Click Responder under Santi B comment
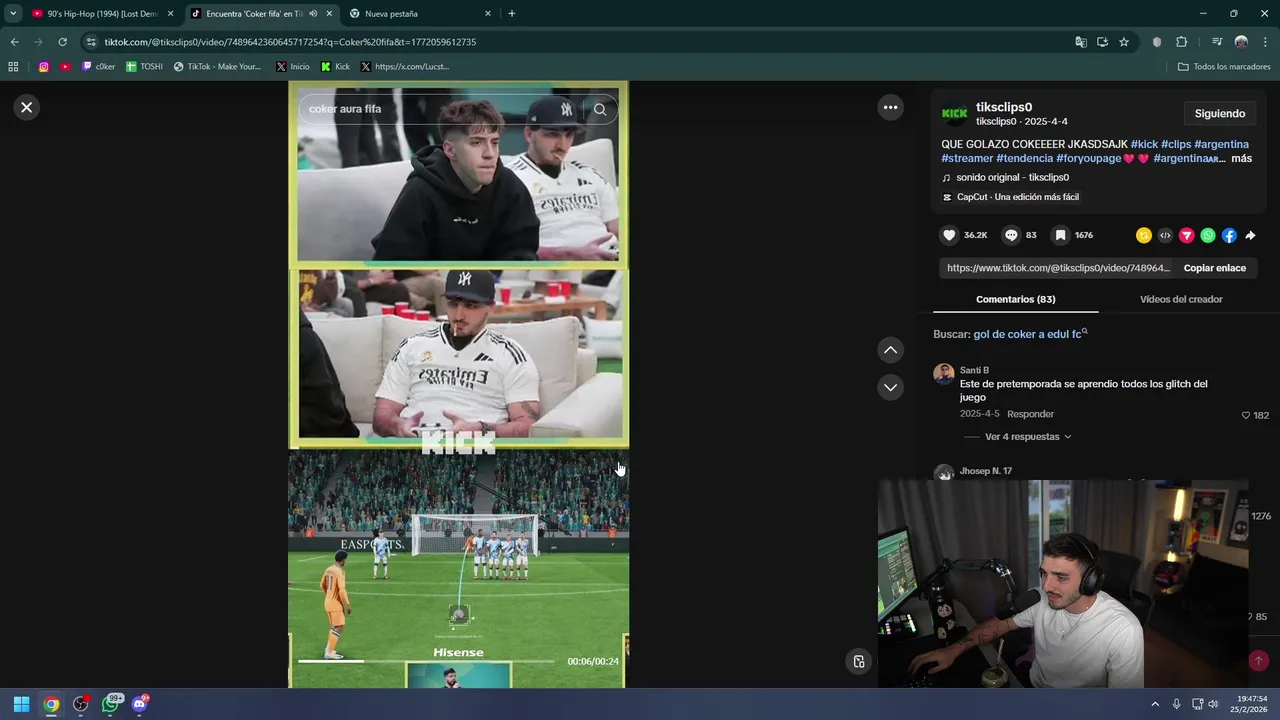1280x720 pixels. pos(1030,414)
